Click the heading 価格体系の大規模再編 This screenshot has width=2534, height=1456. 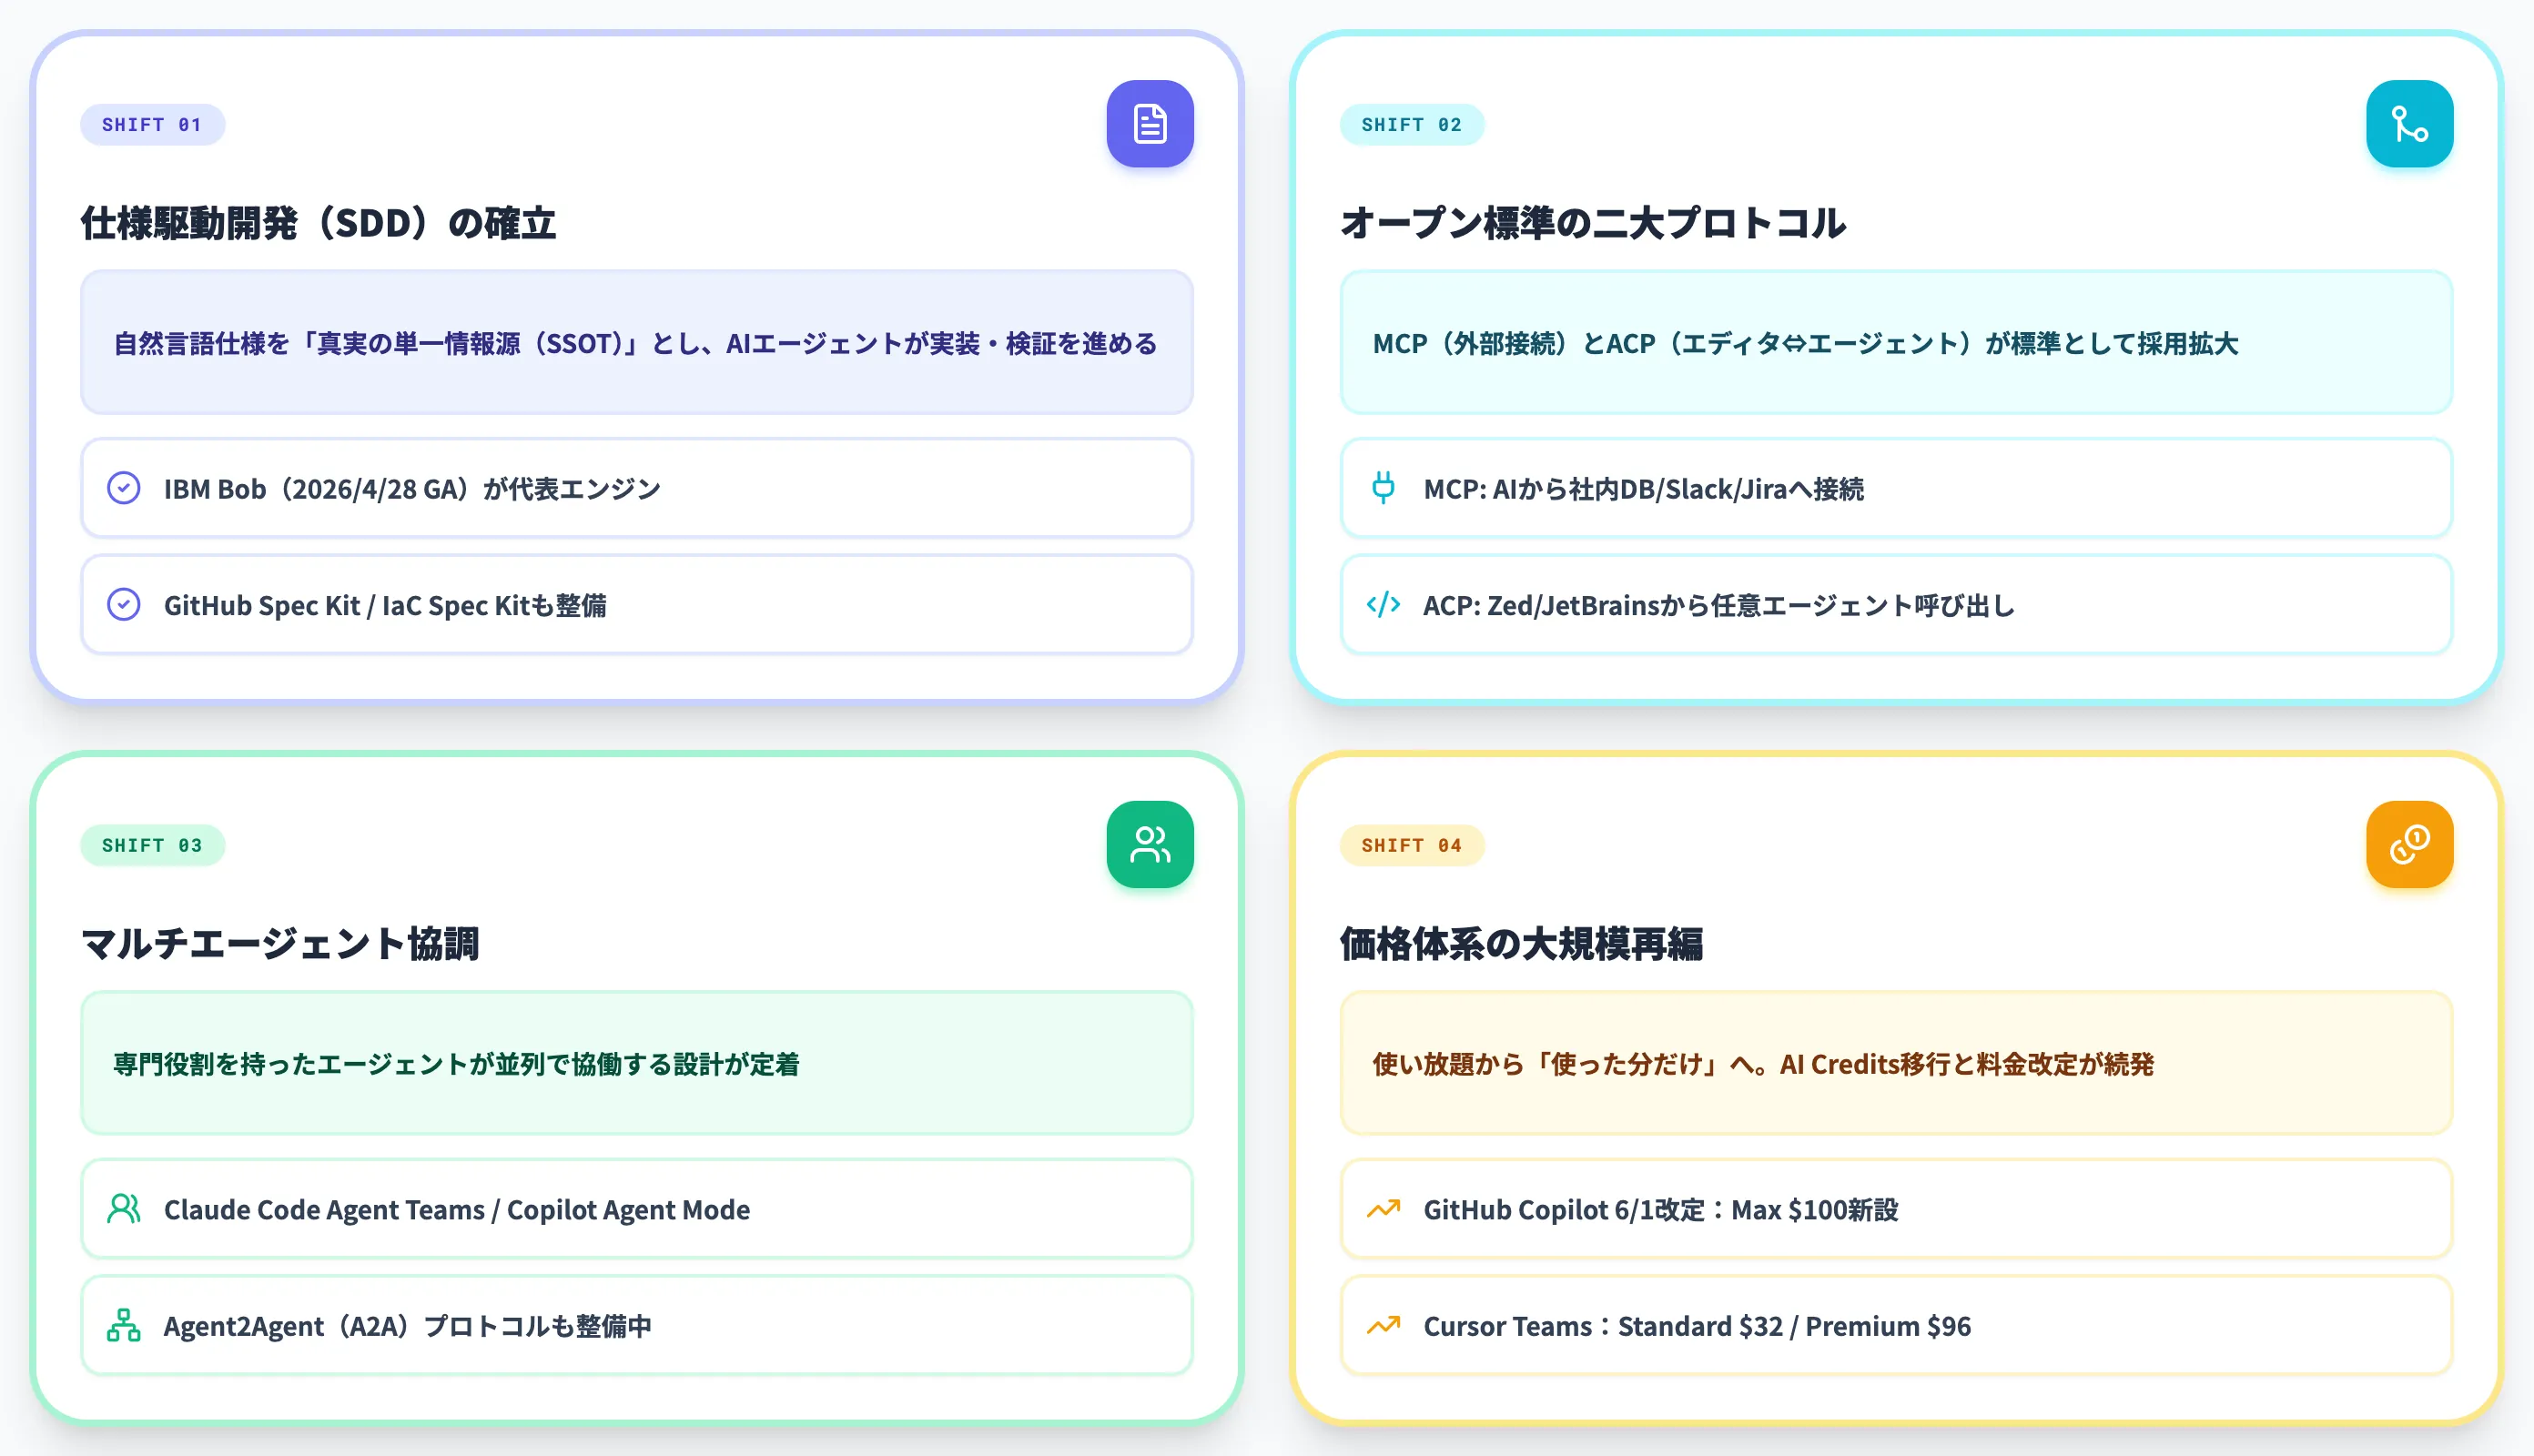coord(1521,943)
